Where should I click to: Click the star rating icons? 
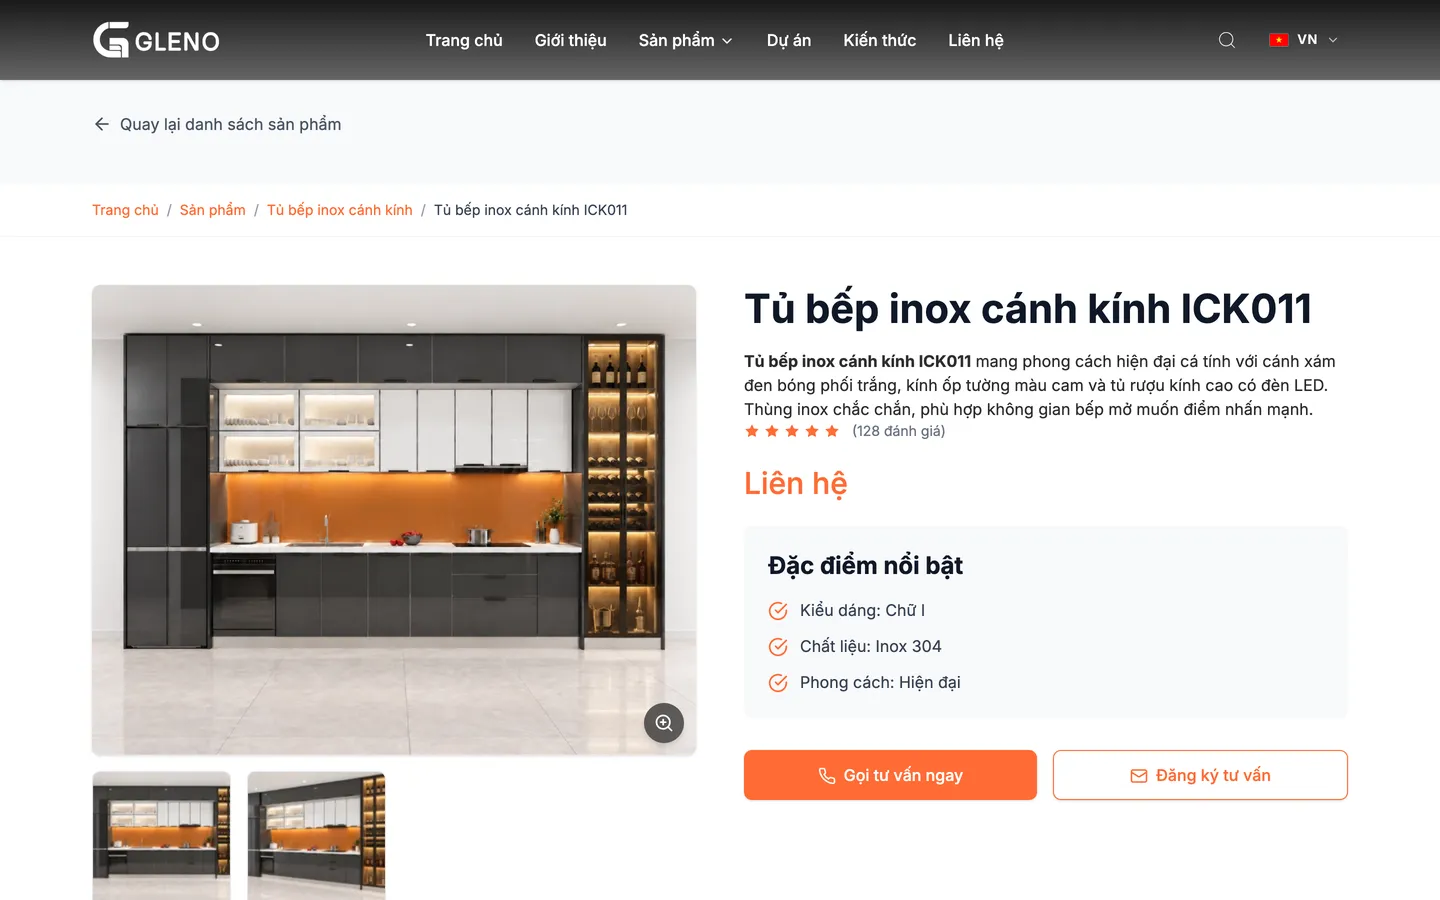tap(792, 431)
